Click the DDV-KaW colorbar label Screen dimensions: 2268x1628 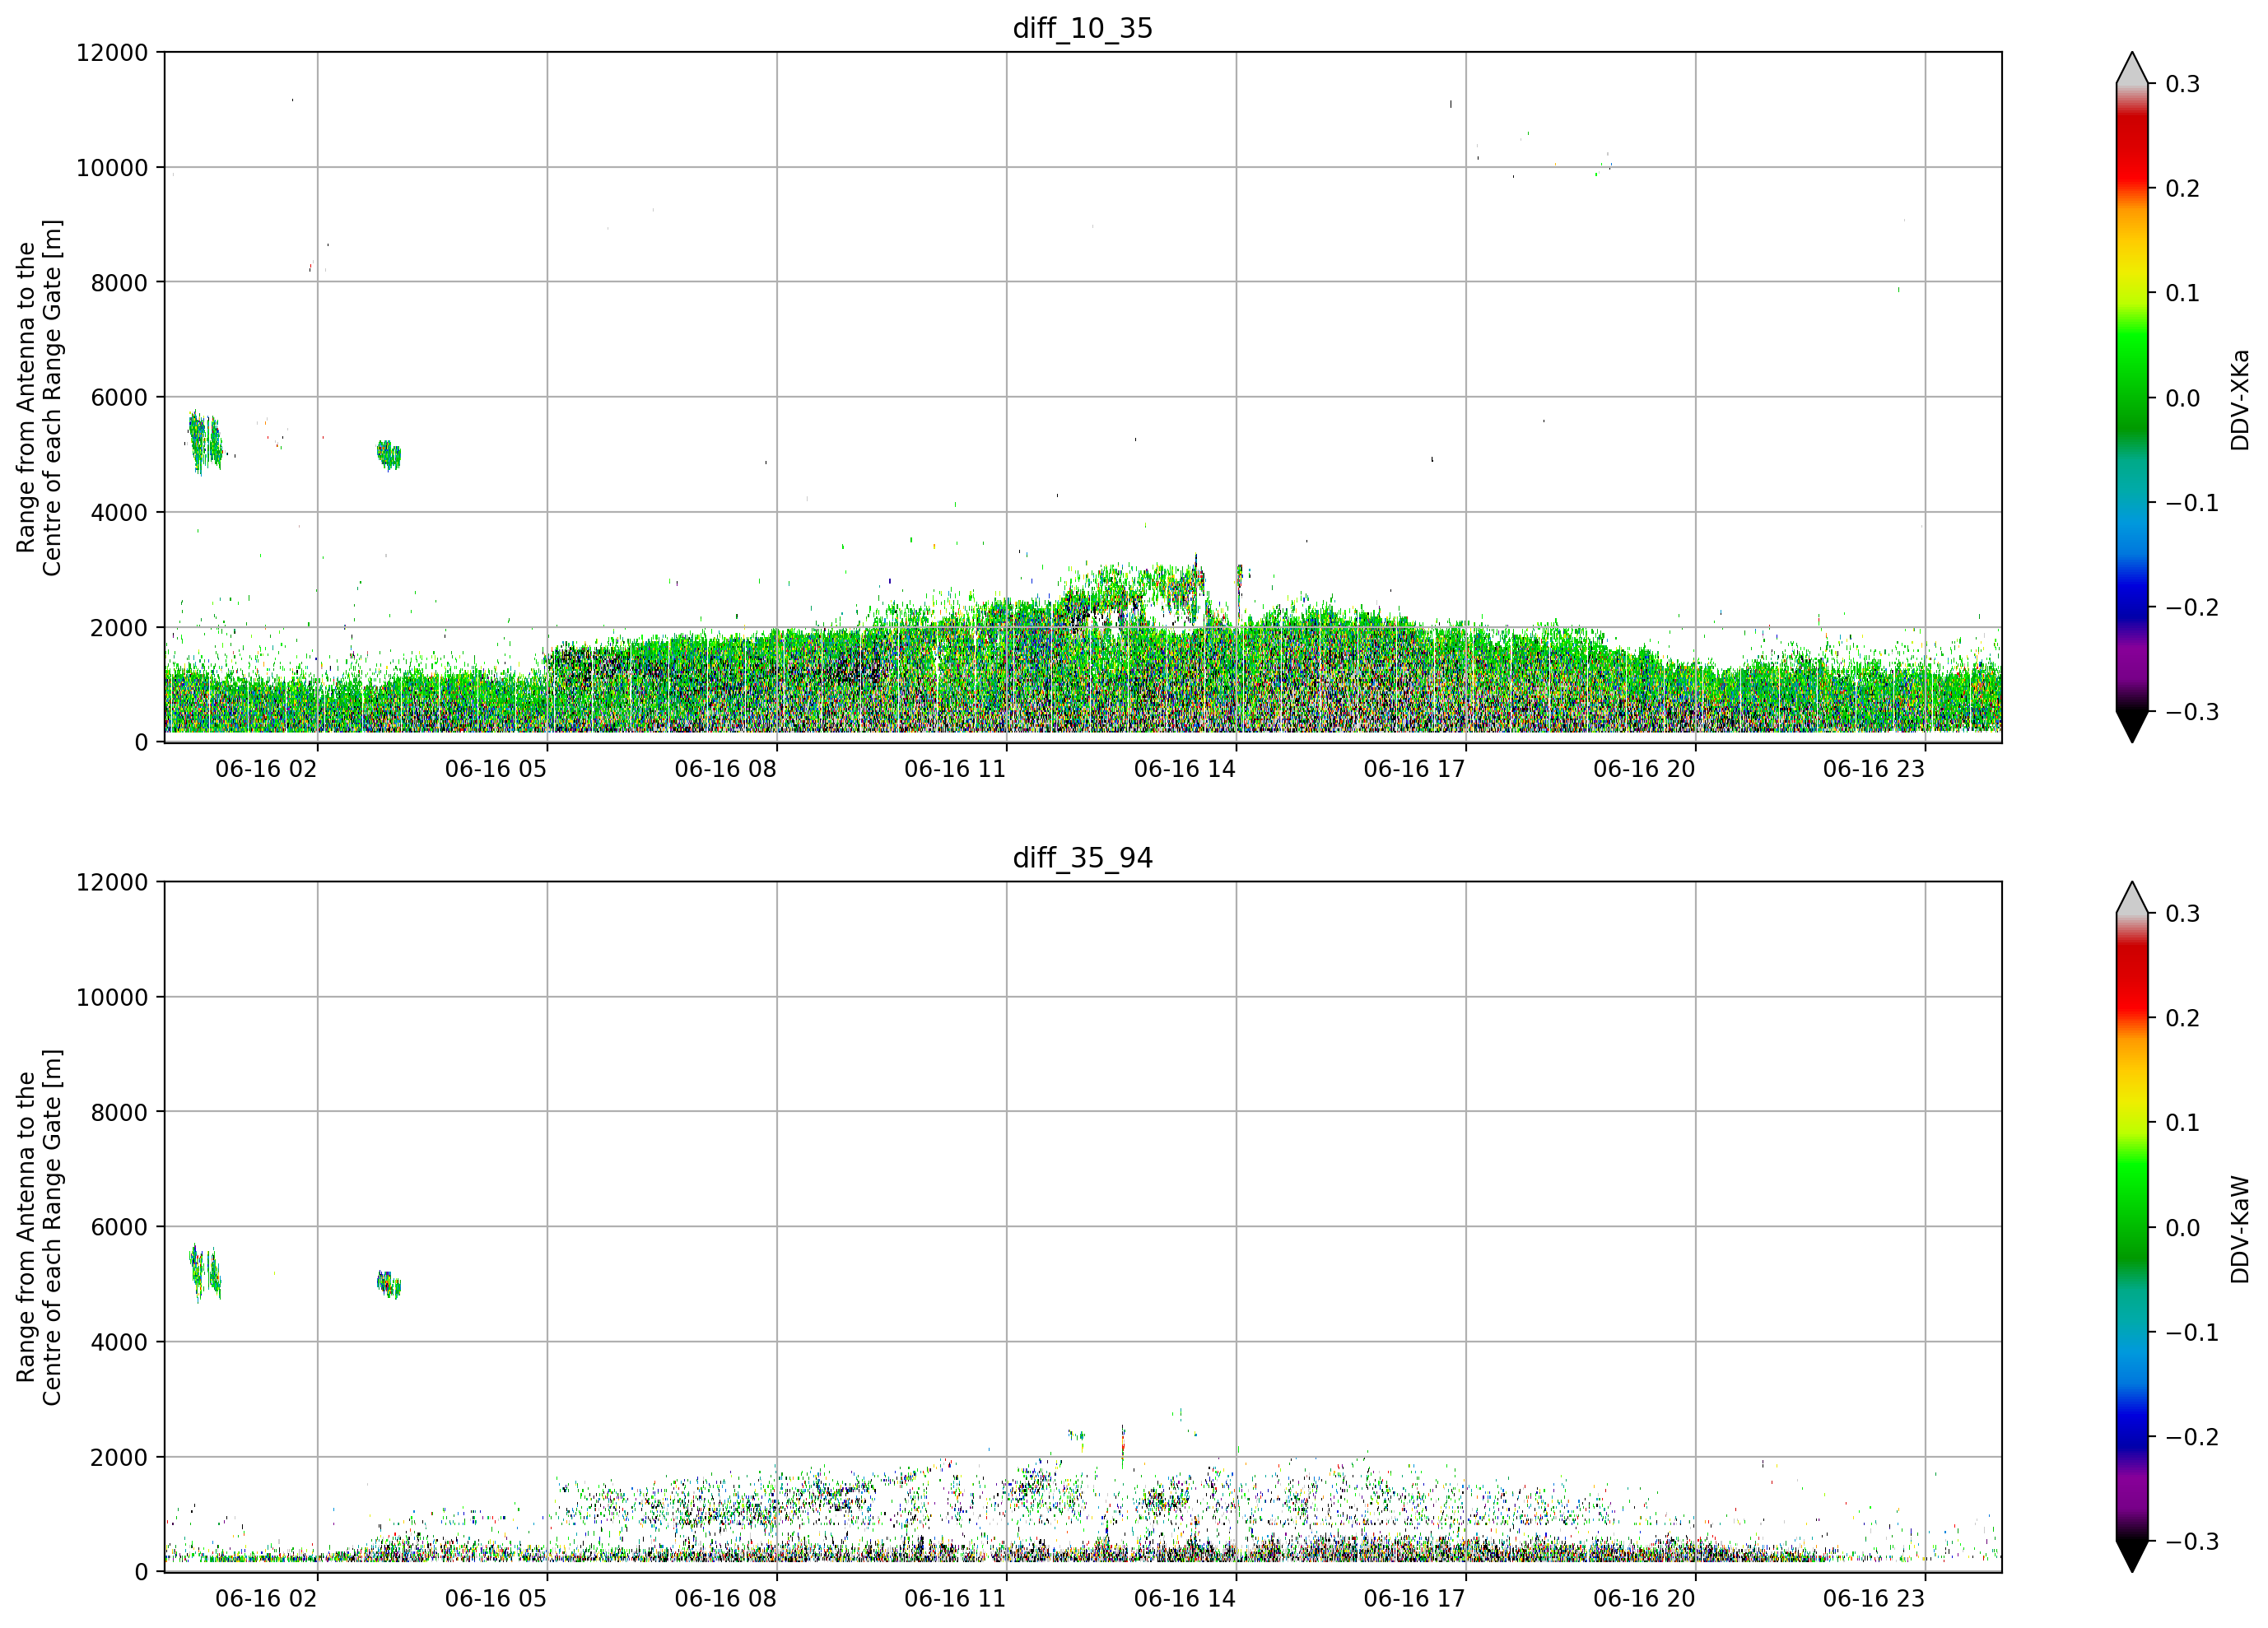pyautogui.click(x=2239, y=1229)
